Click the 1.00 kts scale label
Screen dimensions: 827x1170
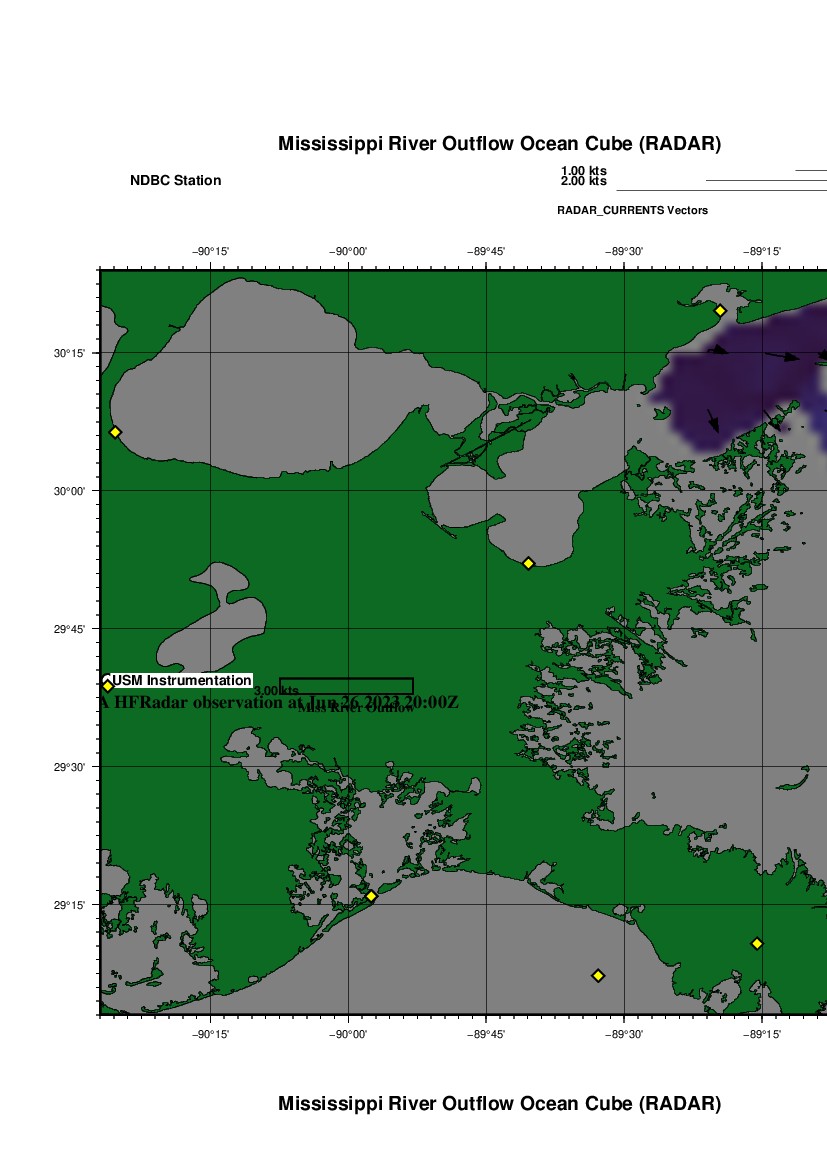(583, 171)
